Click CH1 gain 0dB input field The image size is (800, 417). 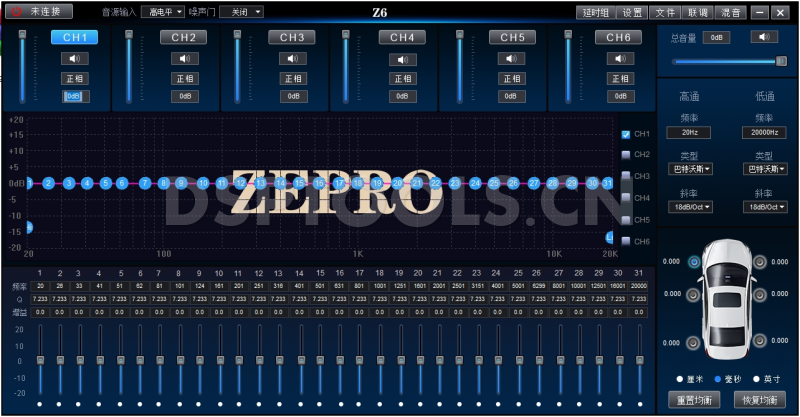click(76, 96)
